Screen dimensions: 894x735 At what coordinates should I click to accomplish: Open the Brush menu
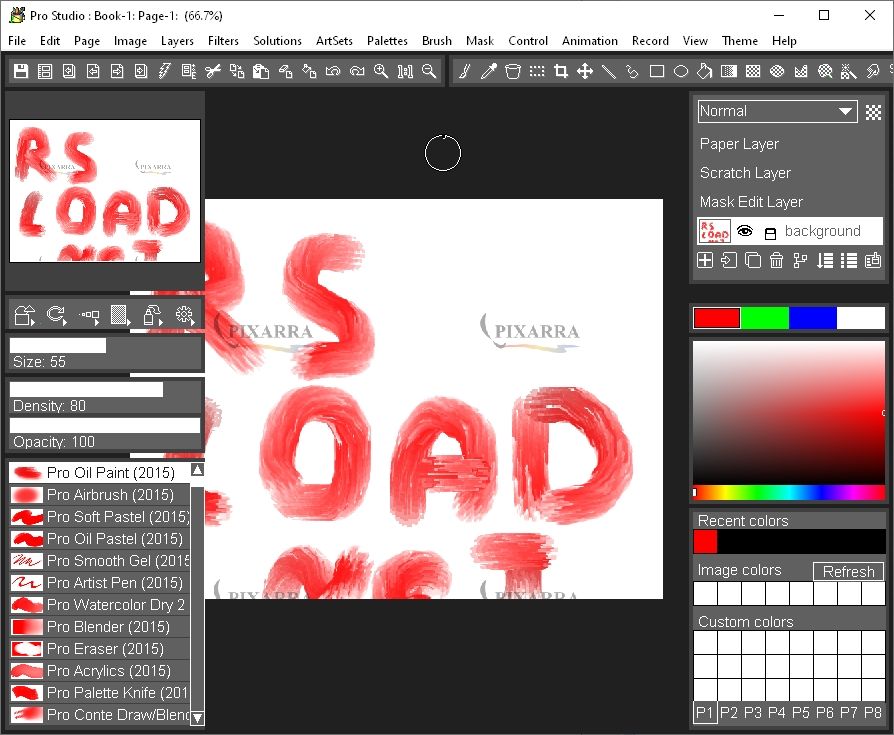click(437, 41)
